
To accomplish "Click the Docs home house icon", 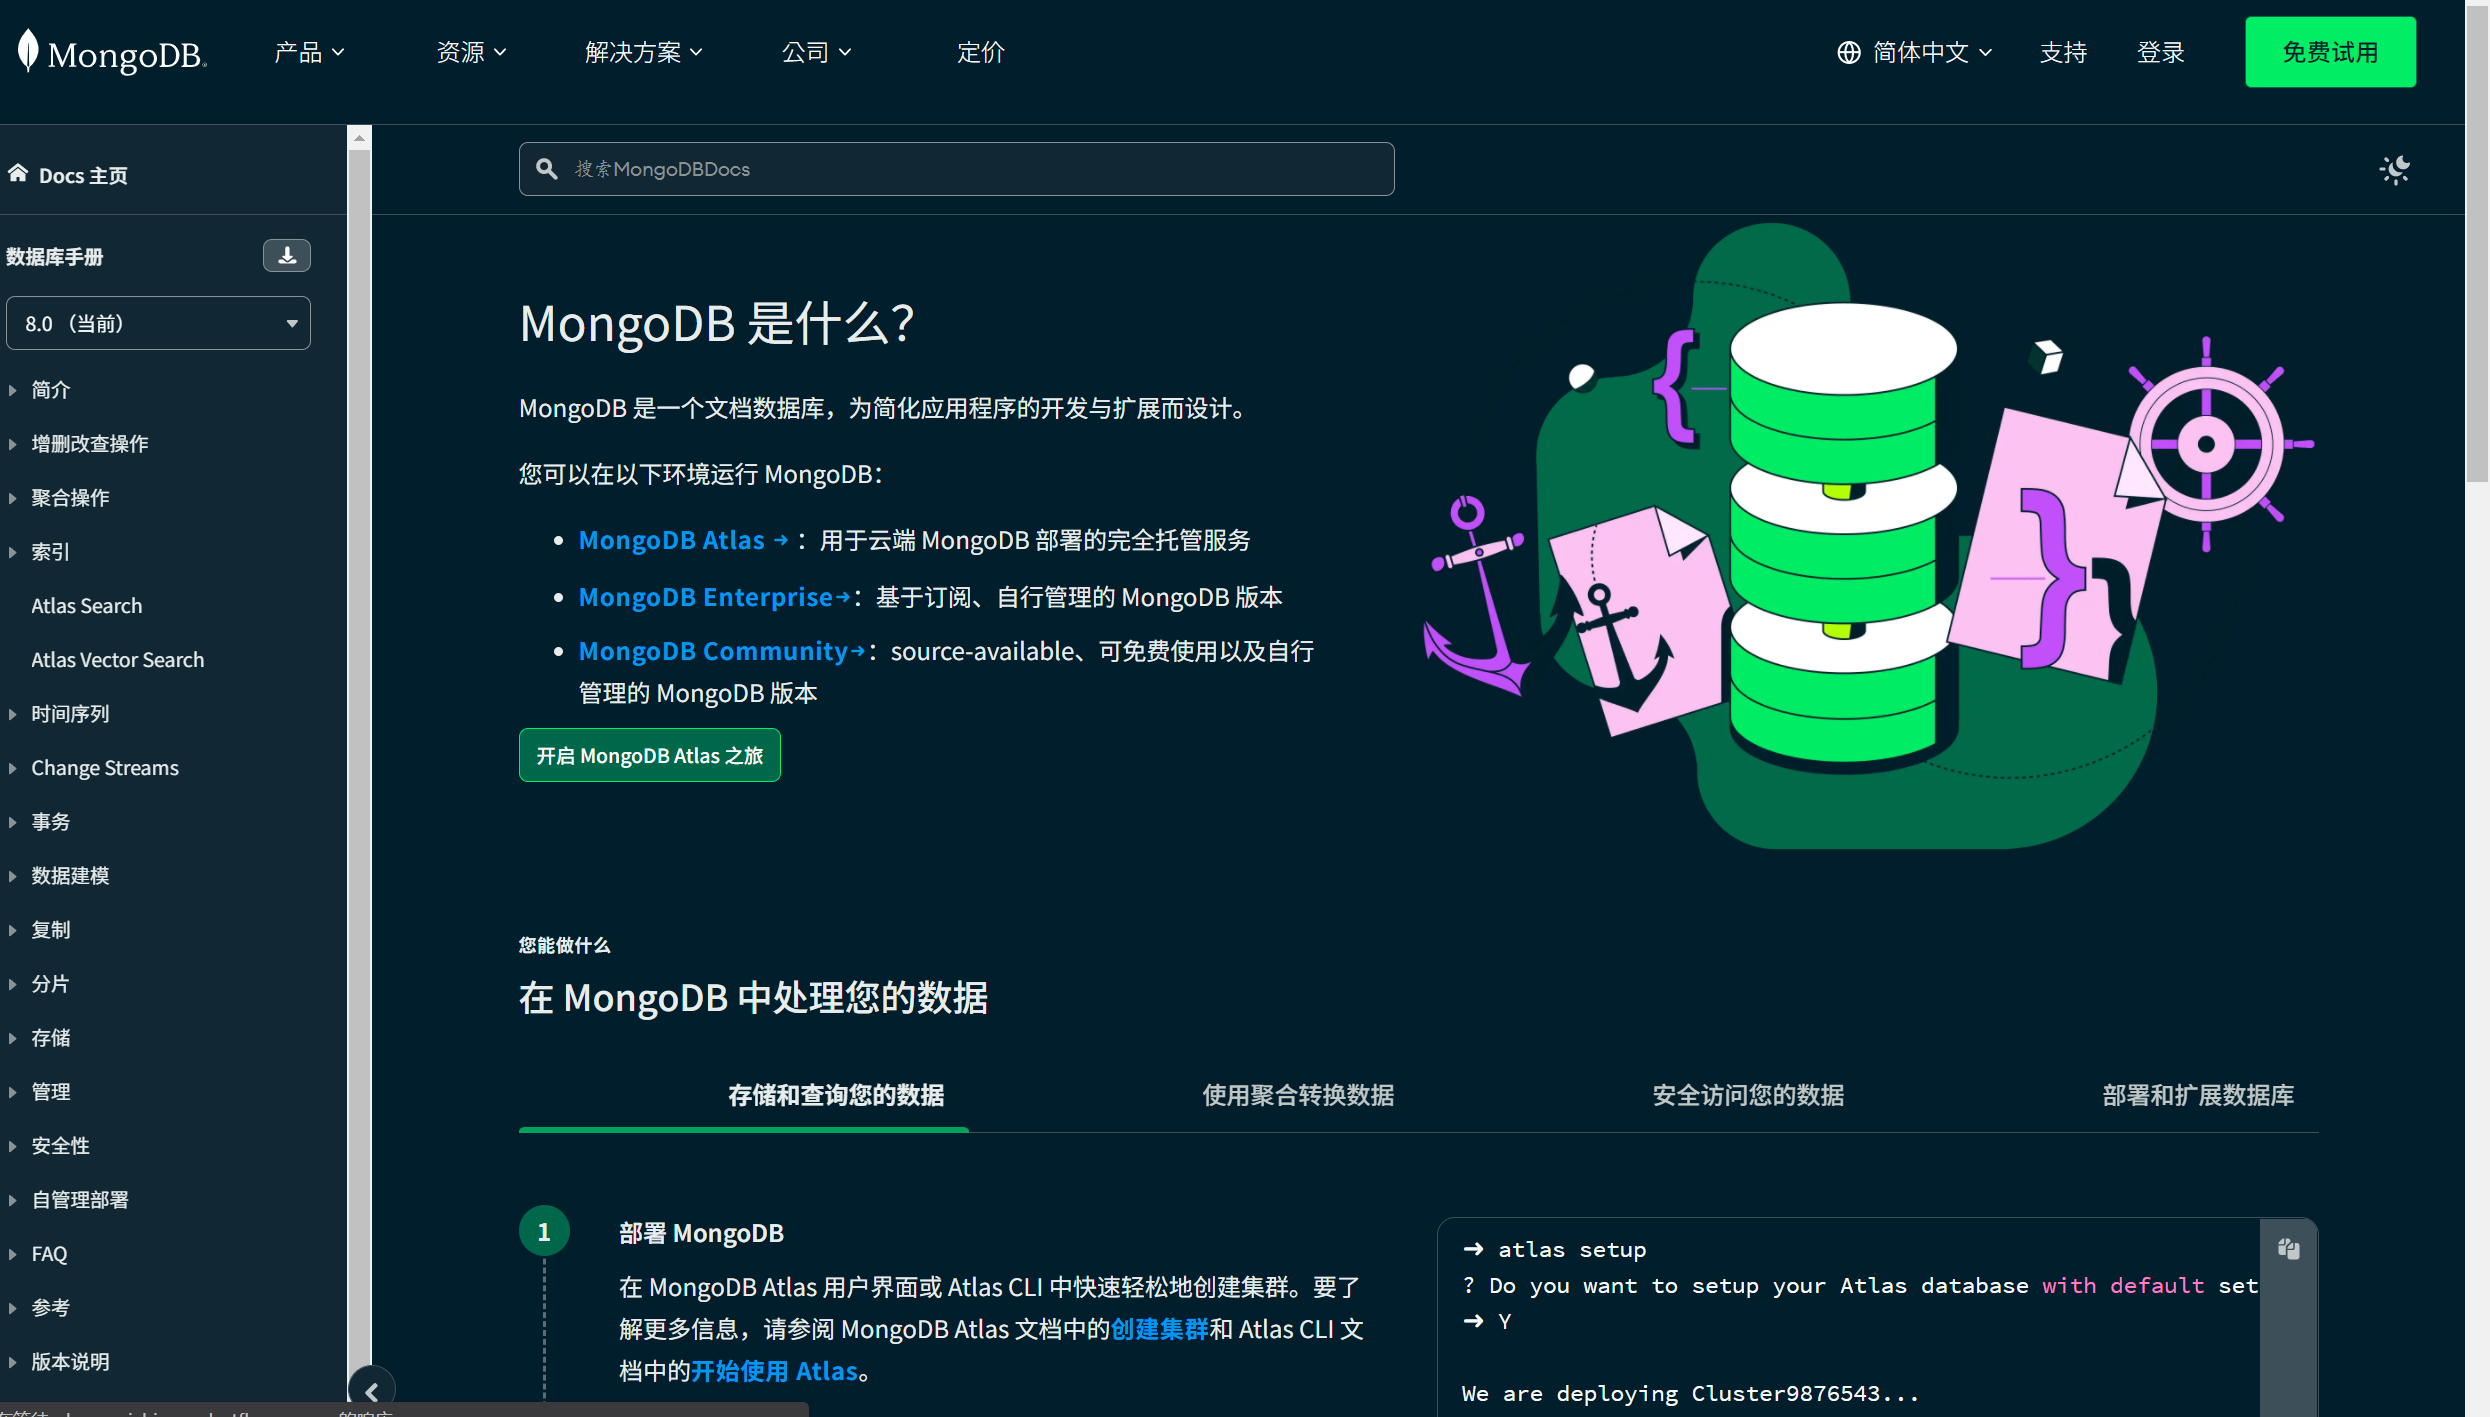I will [x=18, y=174].
